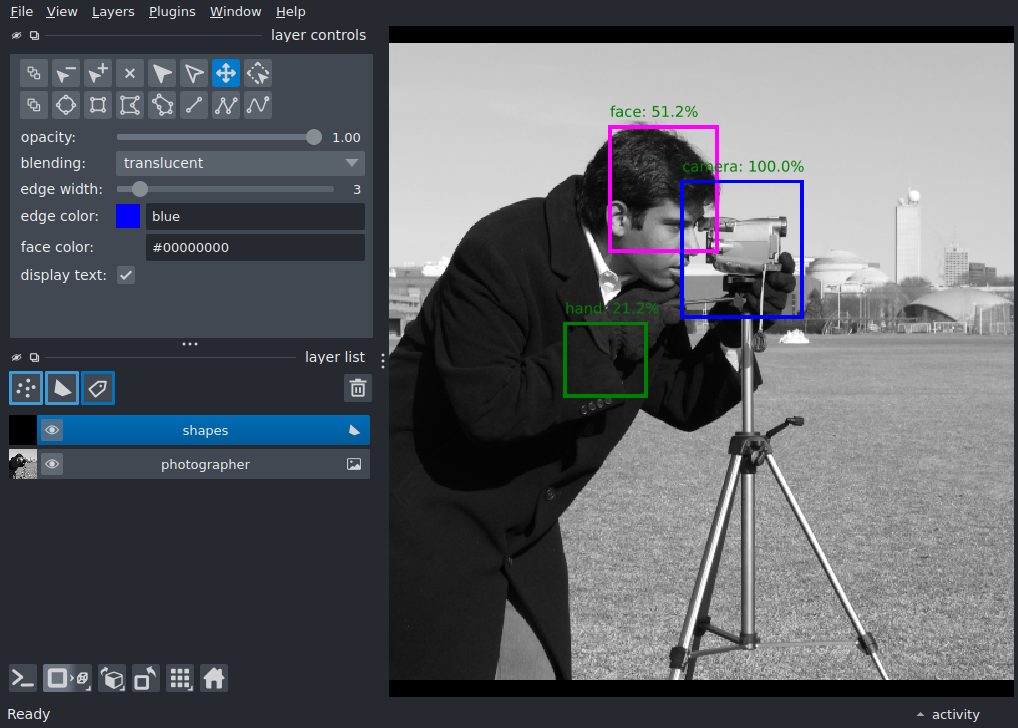The width and height of the screenshot is (1018, 728).
Task: Activate the select vertices tool
Action: click(193, 73)
